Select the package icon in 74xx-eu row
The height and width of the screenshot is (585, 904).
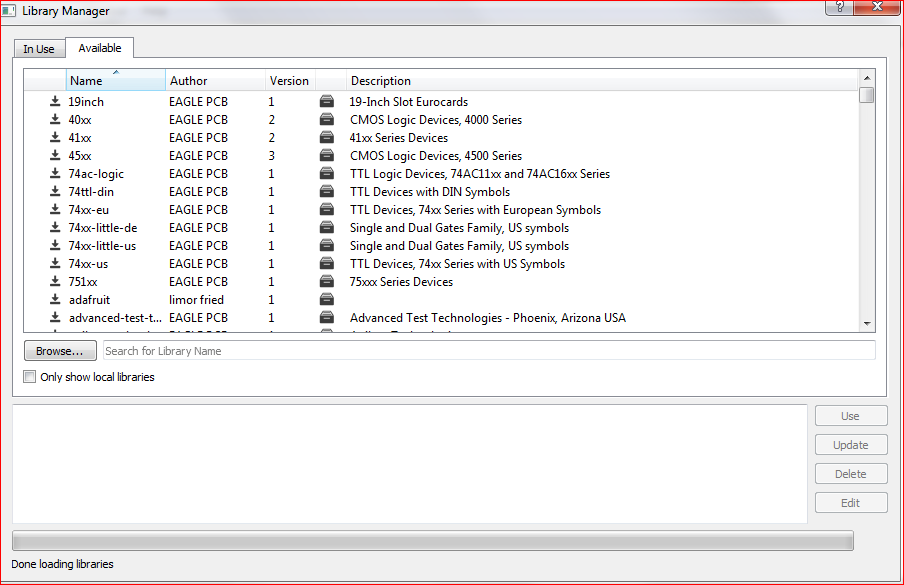[326, 210]
